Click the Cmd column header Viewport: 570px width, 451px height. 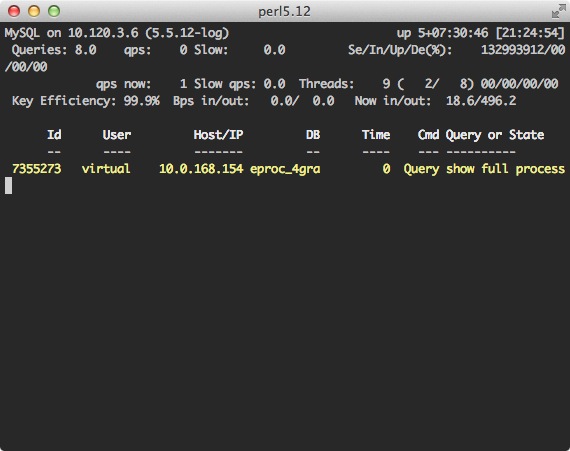(428, 135)
